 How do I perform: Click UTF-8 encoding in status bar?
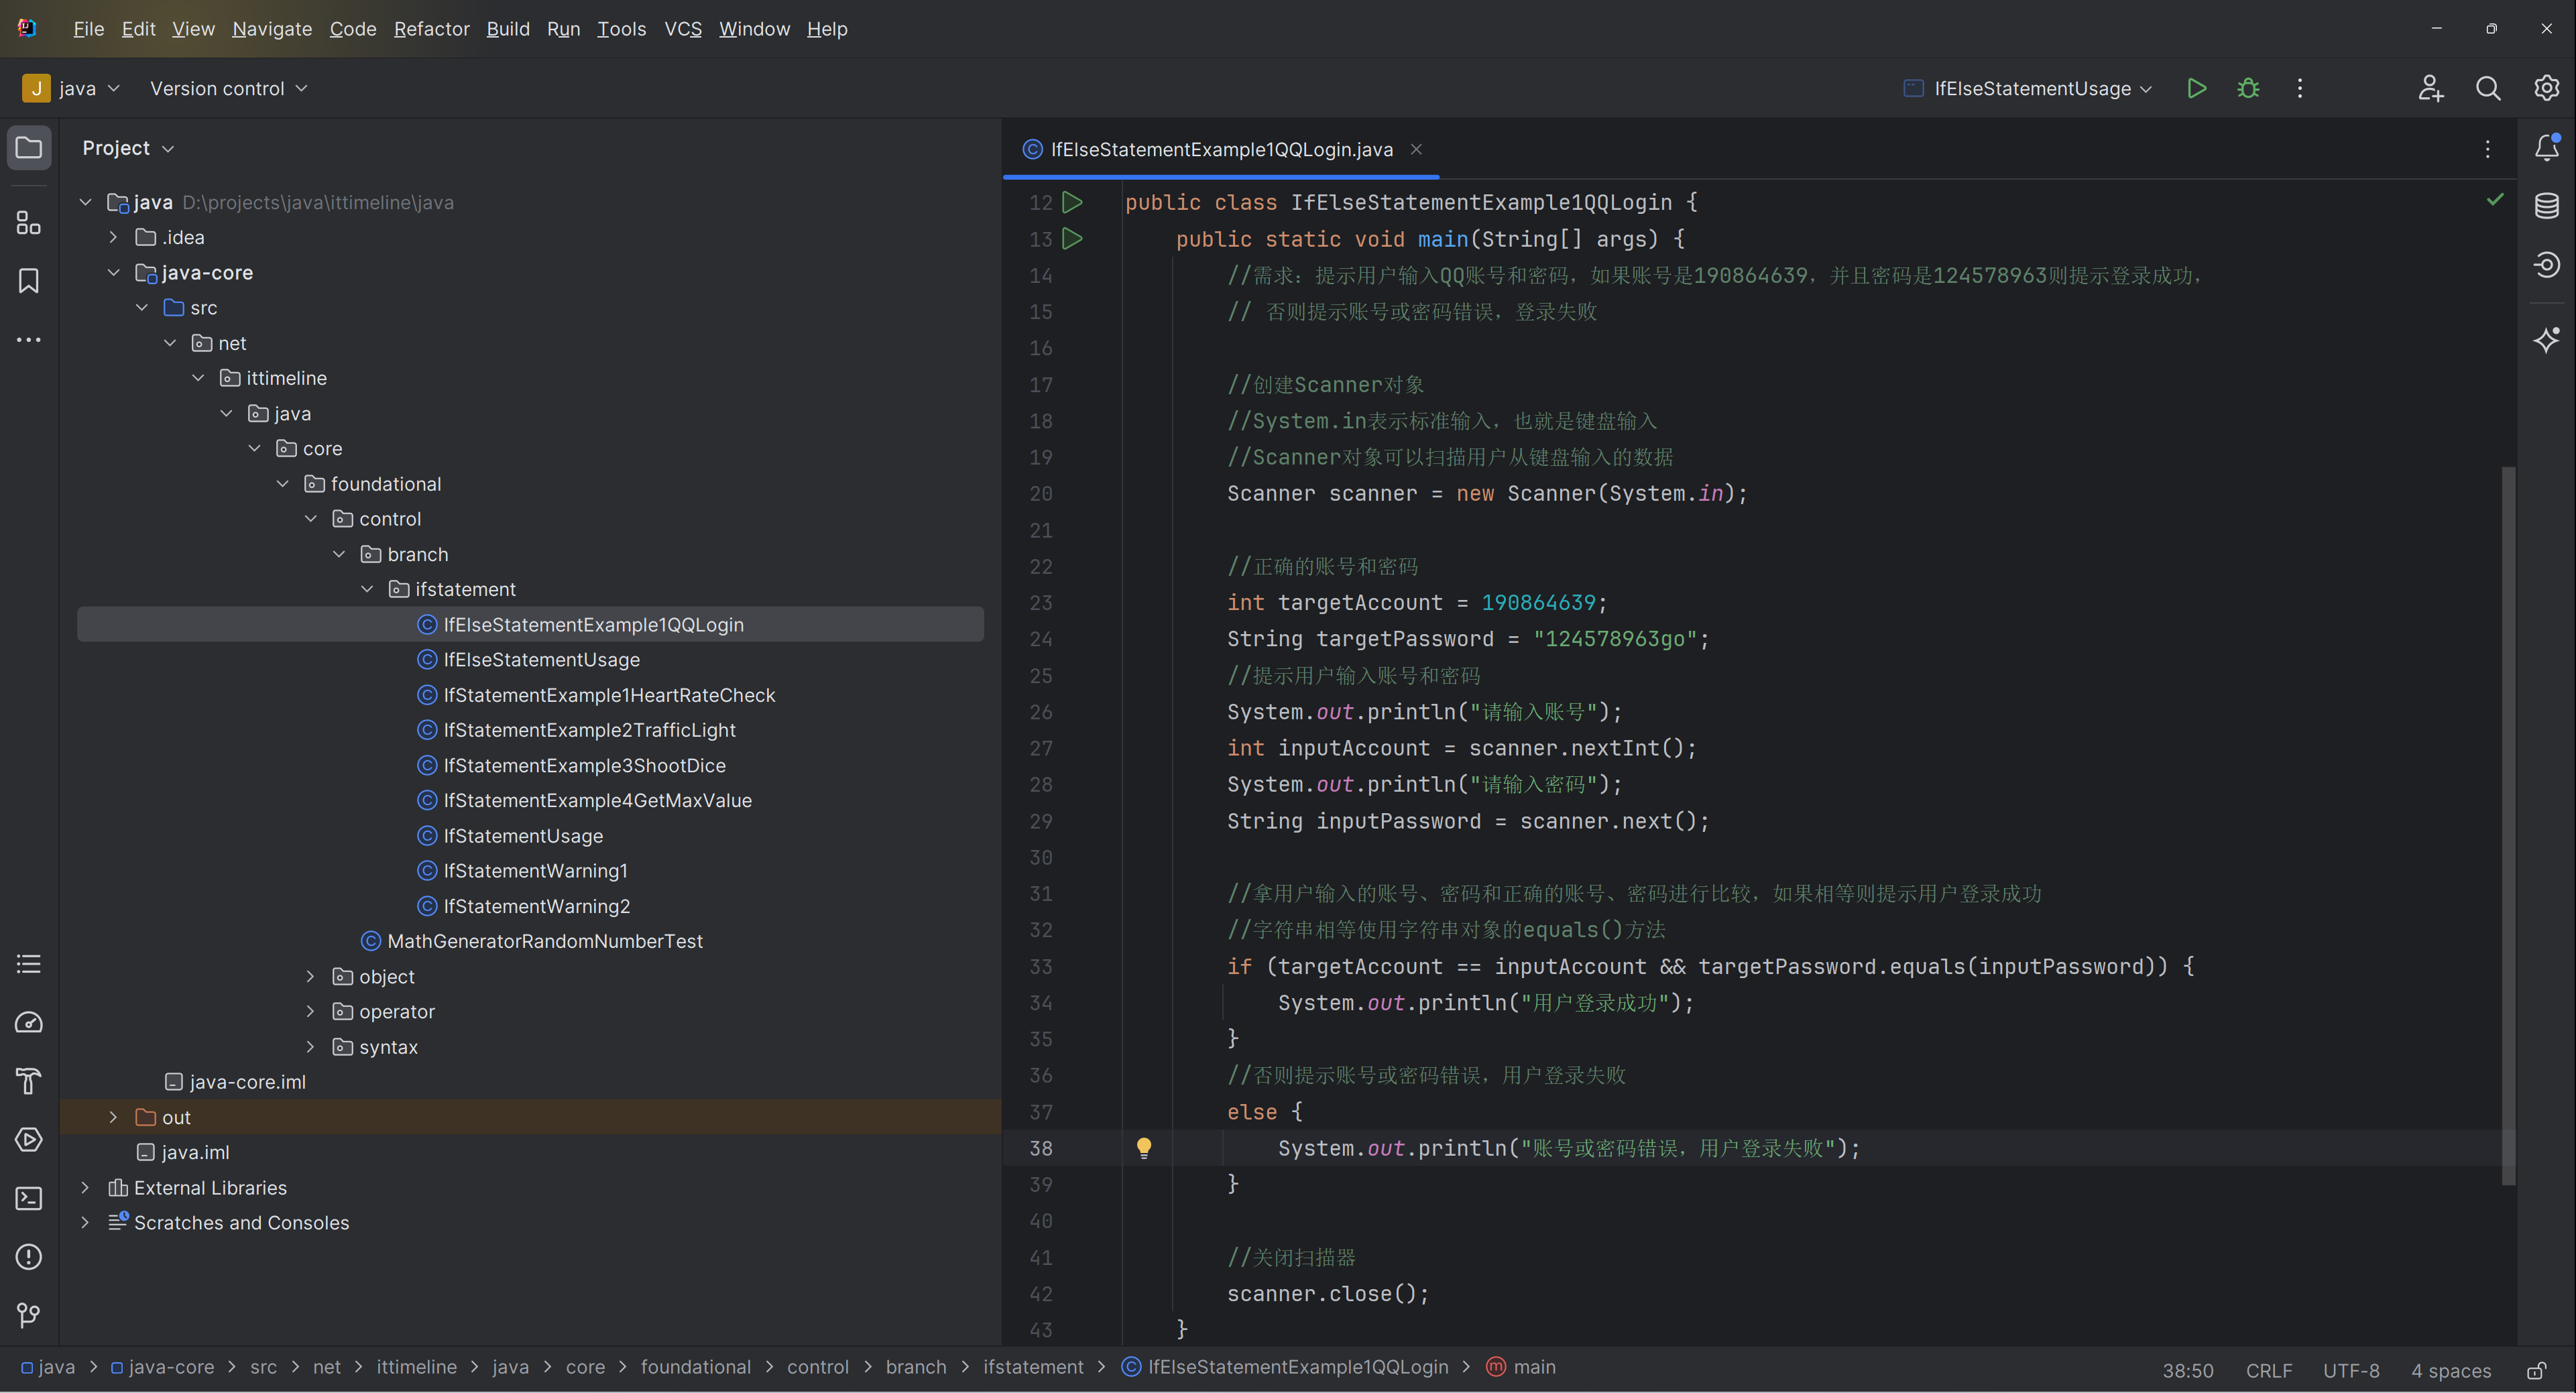(x=2351, y=1370)
